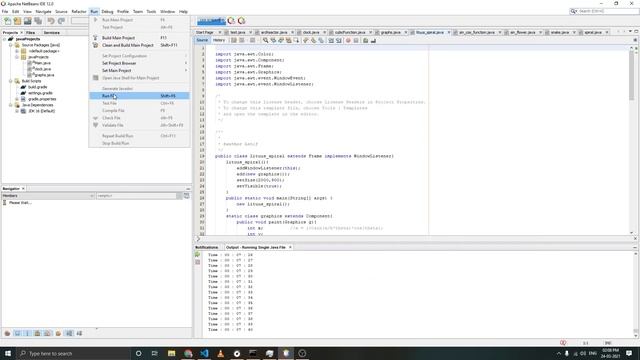Click the New File toolbar icon

click(x=7, y=21)
